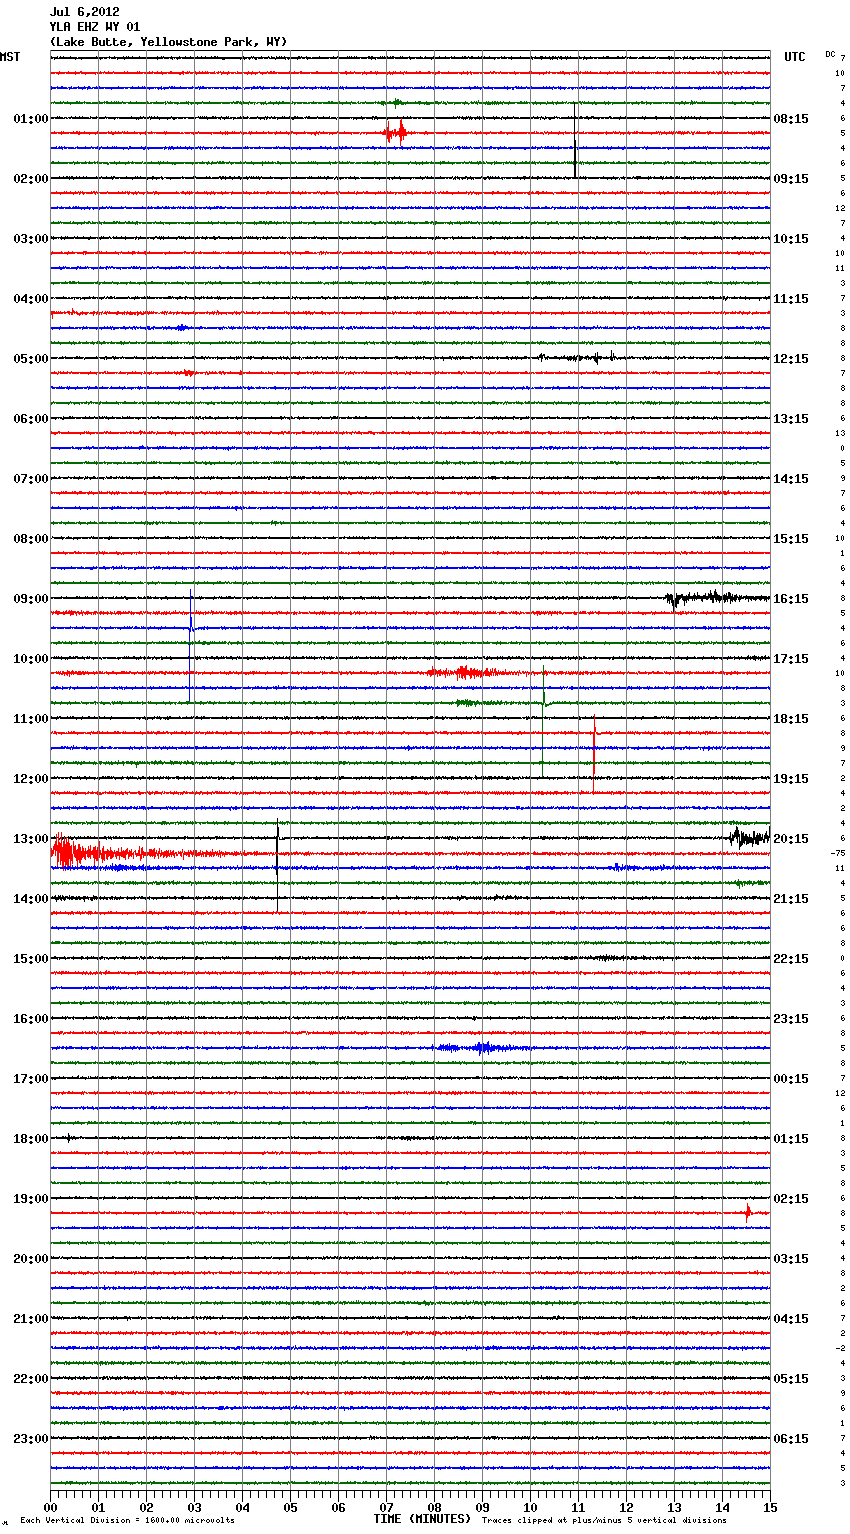Click the DC column header

830,54
